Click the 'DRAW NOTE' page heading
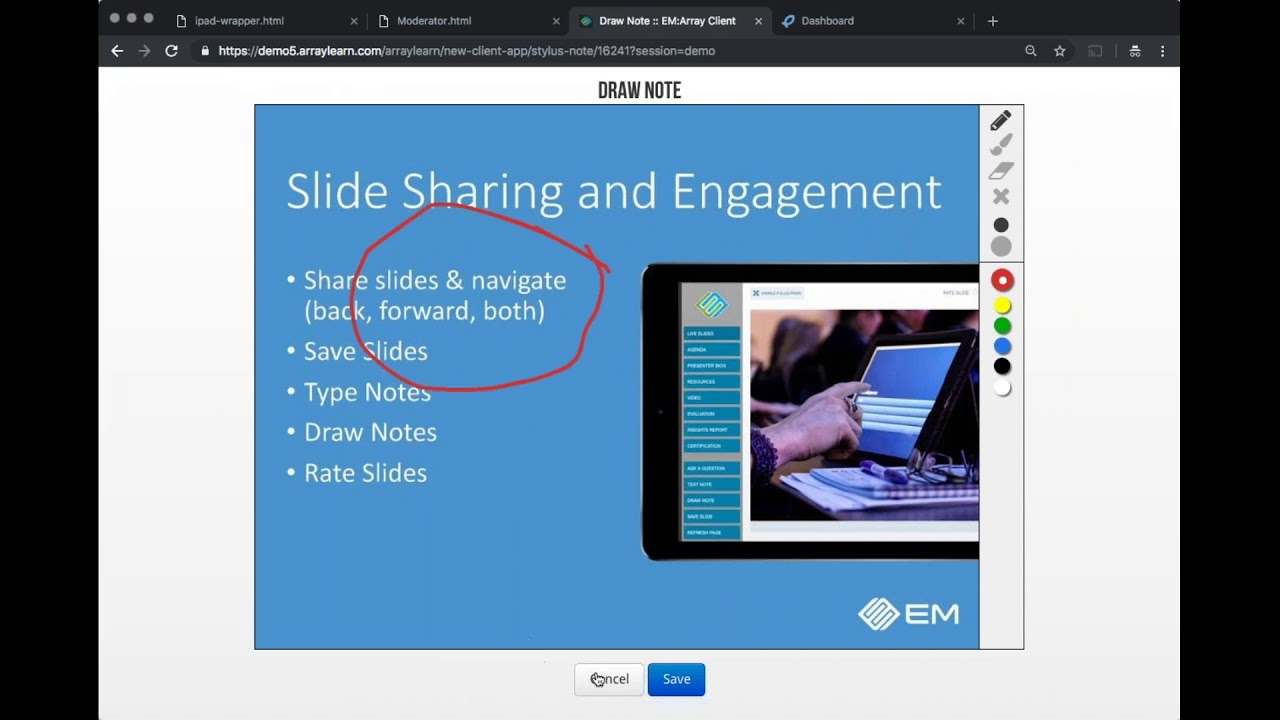 pos(639,91)
